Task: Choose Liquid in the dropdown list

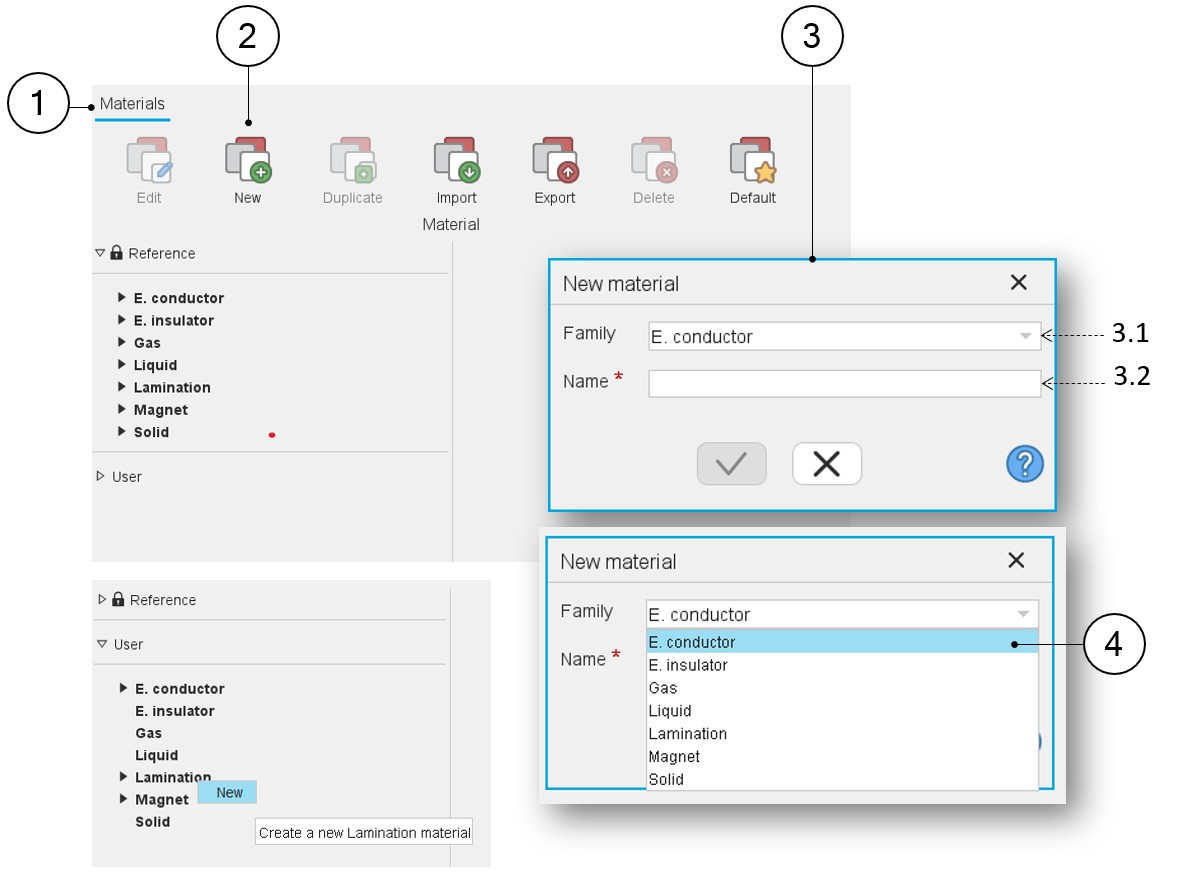Action: coord(842,711)
